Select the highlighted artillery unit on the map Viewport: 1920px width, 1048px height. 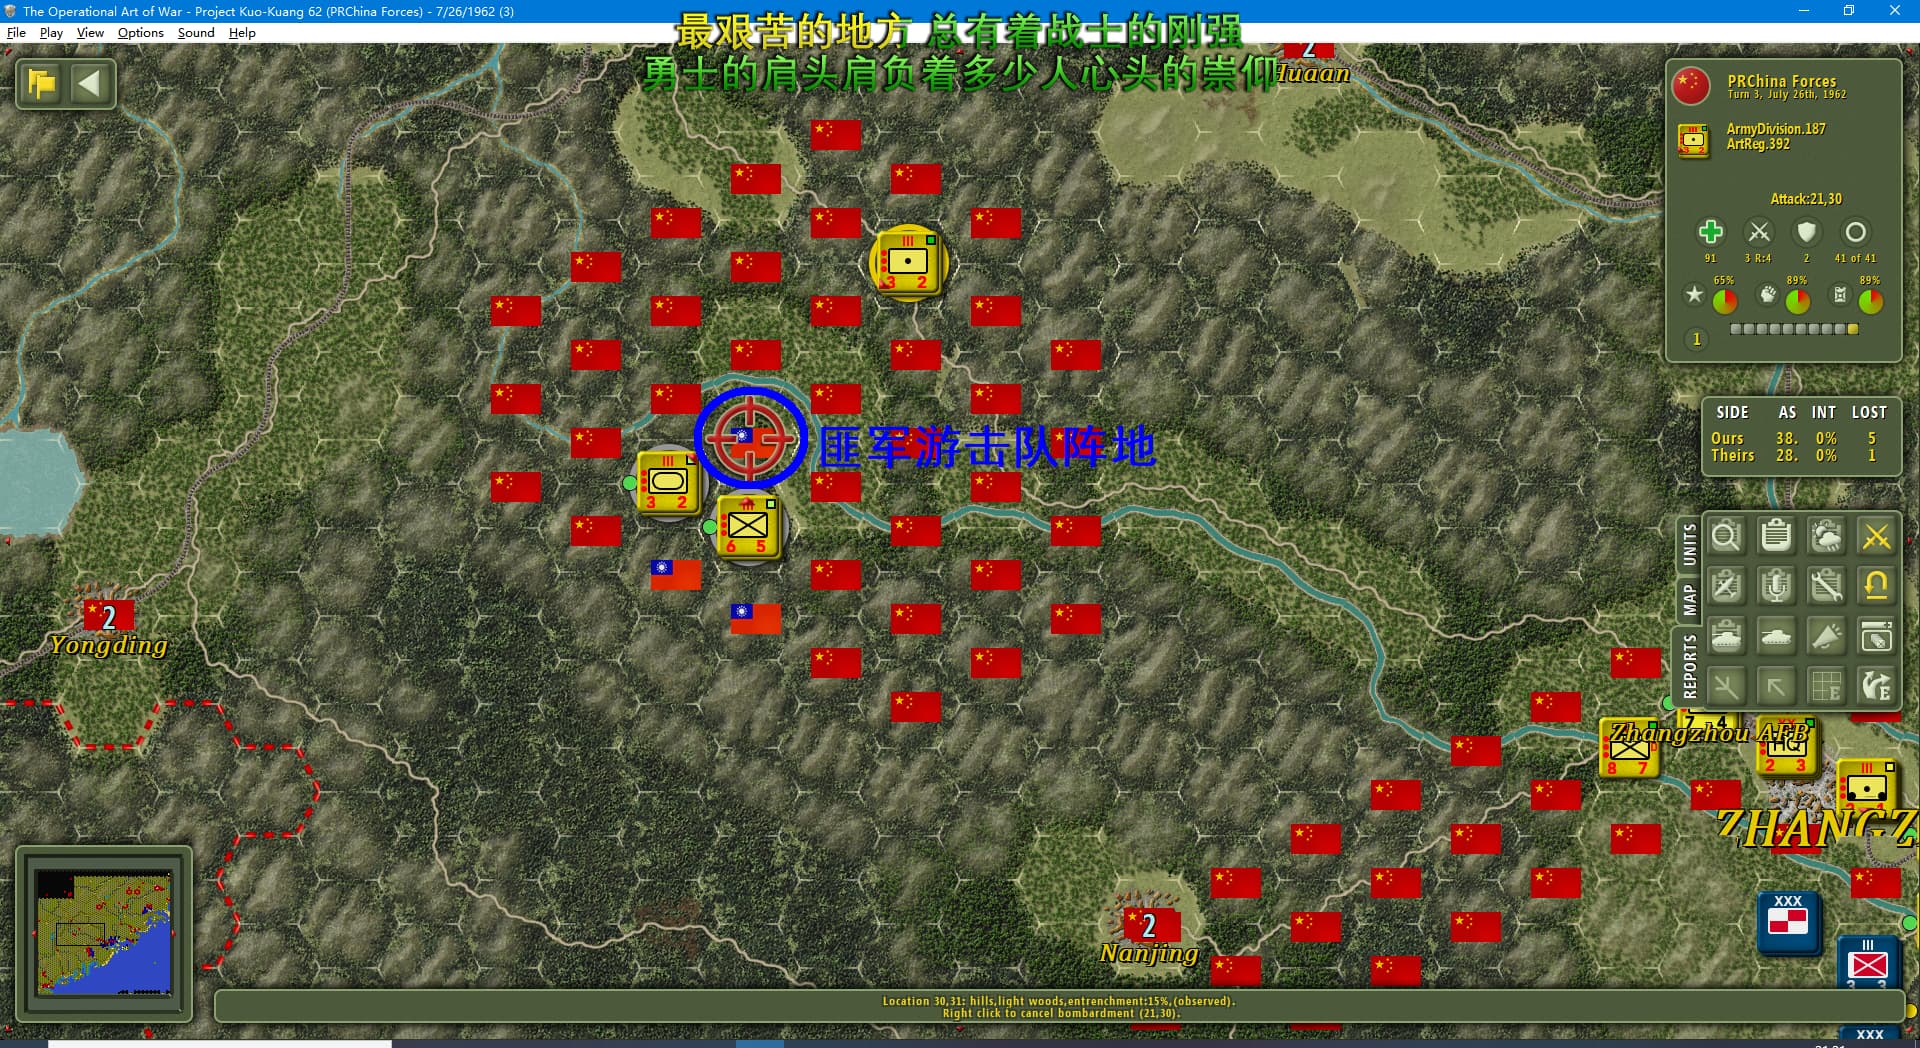point(908,263)
